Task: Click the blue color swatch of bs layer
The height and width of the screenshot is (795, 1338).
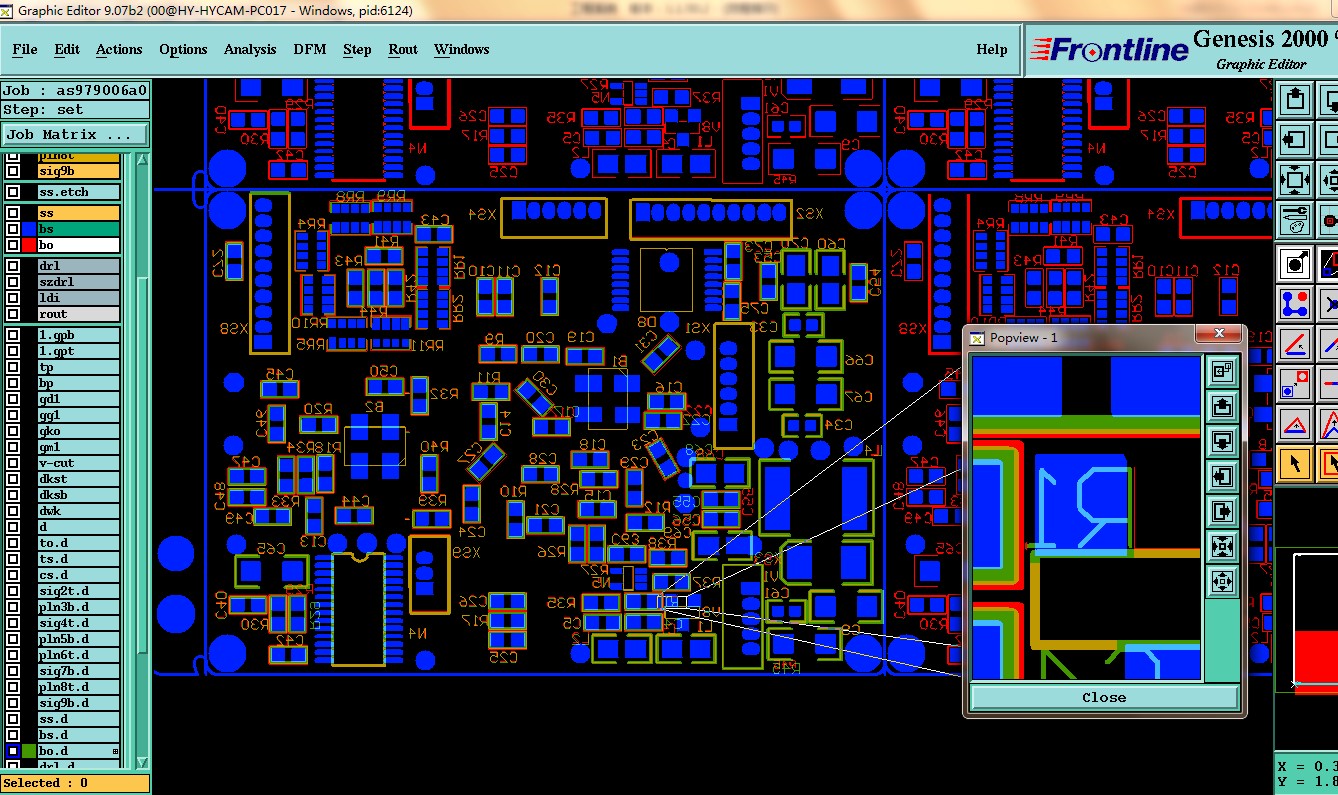Action: (x=29, y=229)
